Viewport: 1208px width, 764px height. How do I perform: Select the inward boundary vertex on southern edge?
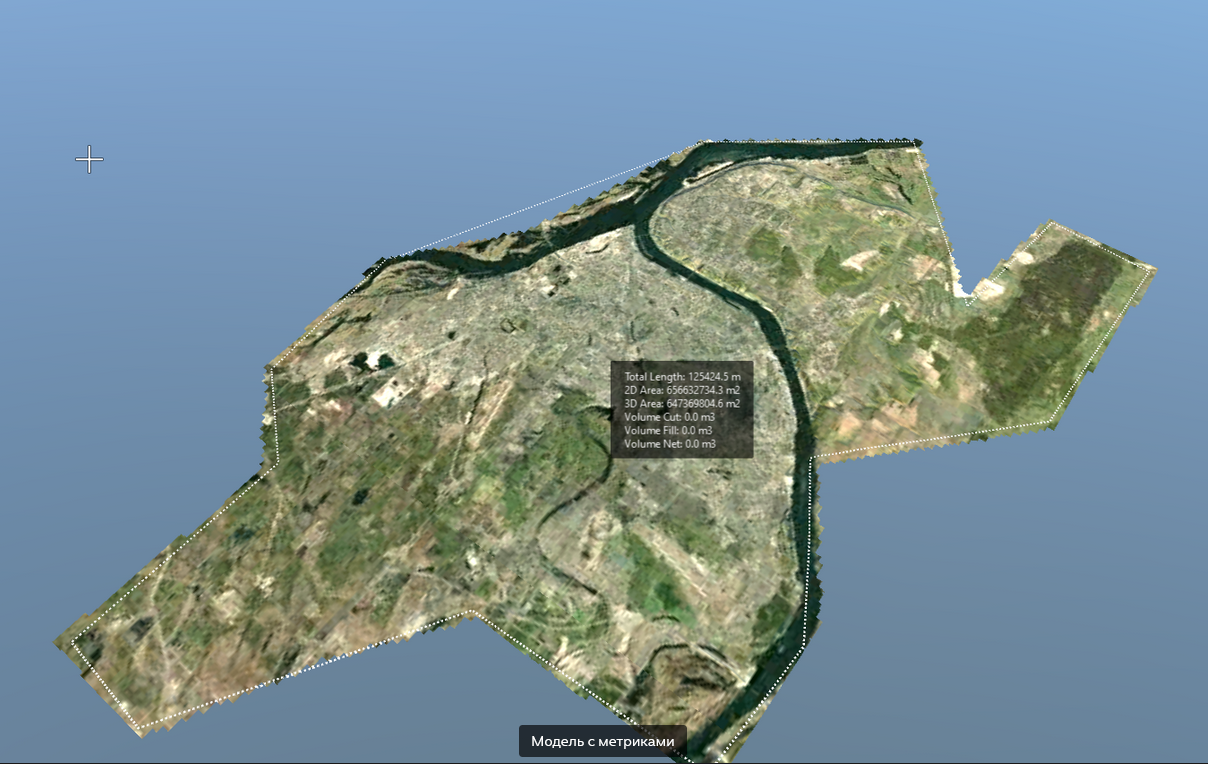tap(472, 612)
